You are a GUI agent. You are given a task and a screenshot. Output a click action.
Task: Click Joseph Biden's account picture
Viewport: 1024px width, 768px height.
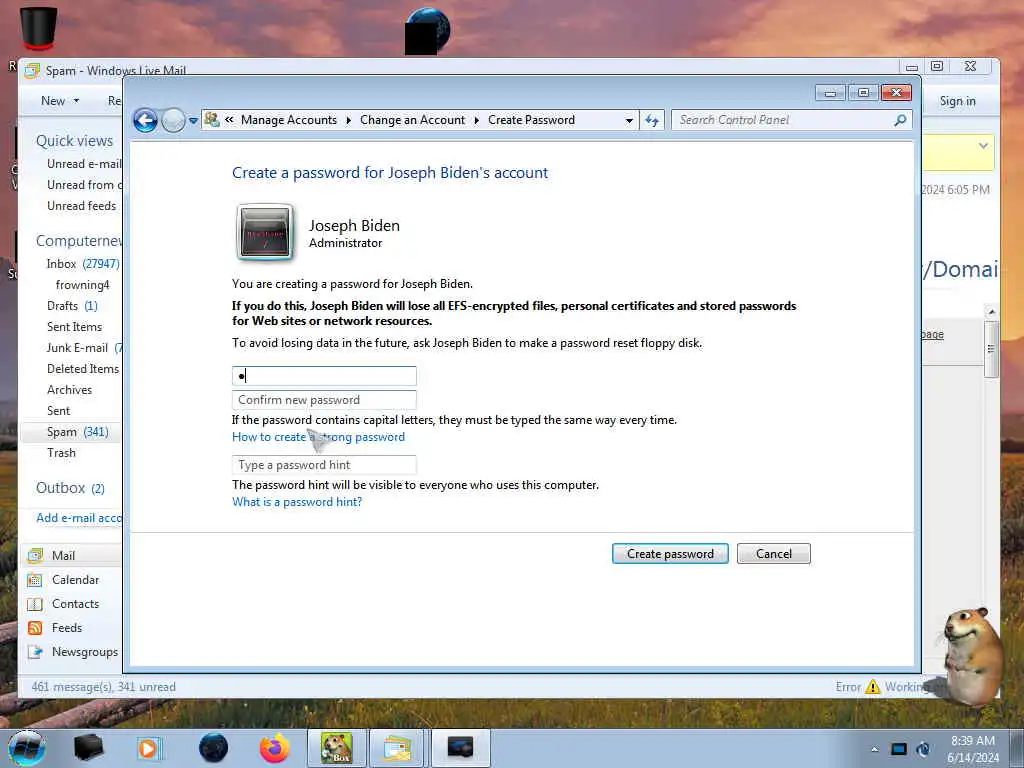(x=265, y=233)
